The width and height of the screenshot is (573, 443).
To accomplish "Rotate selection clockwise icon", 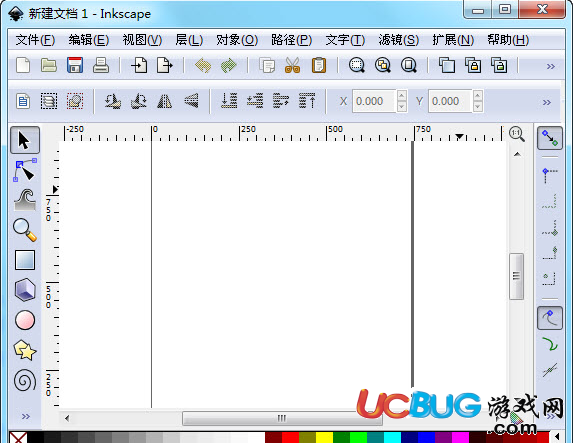I will pyautogui.click(x=138, y=101).
